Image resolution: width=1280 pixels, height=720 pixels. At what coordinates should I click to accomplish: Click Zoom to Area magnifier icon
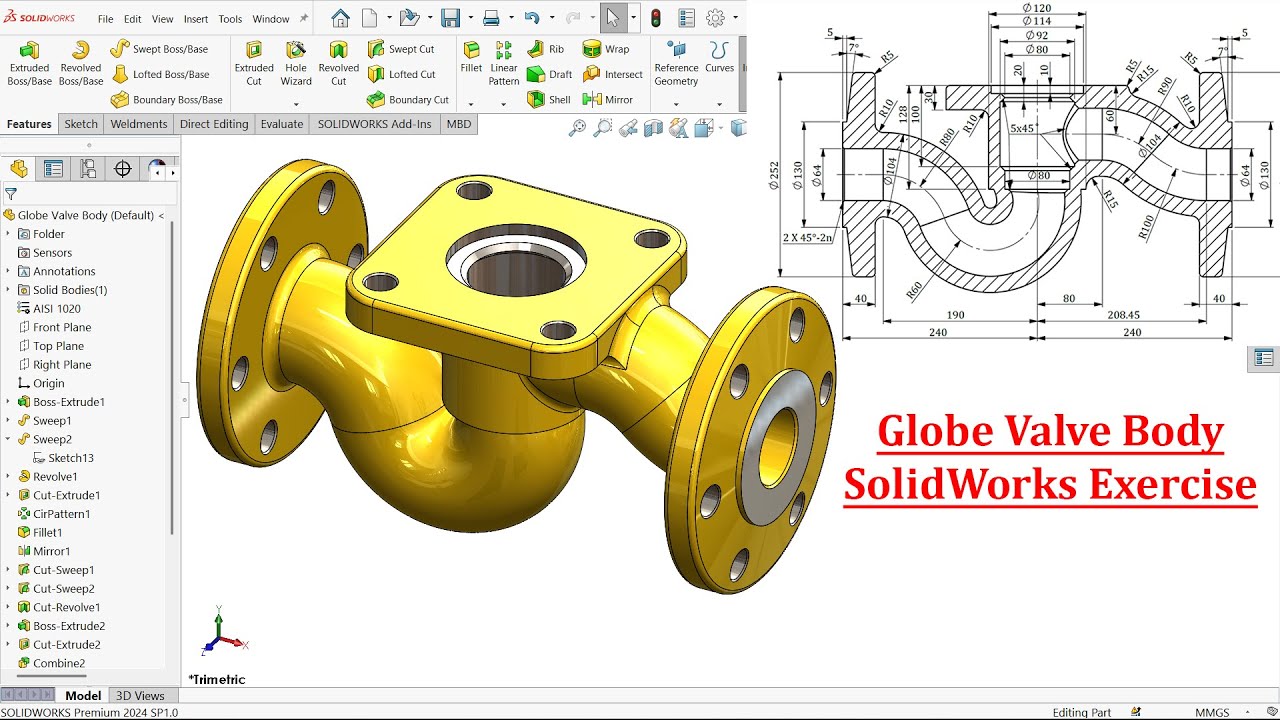[x=602, y=128]
